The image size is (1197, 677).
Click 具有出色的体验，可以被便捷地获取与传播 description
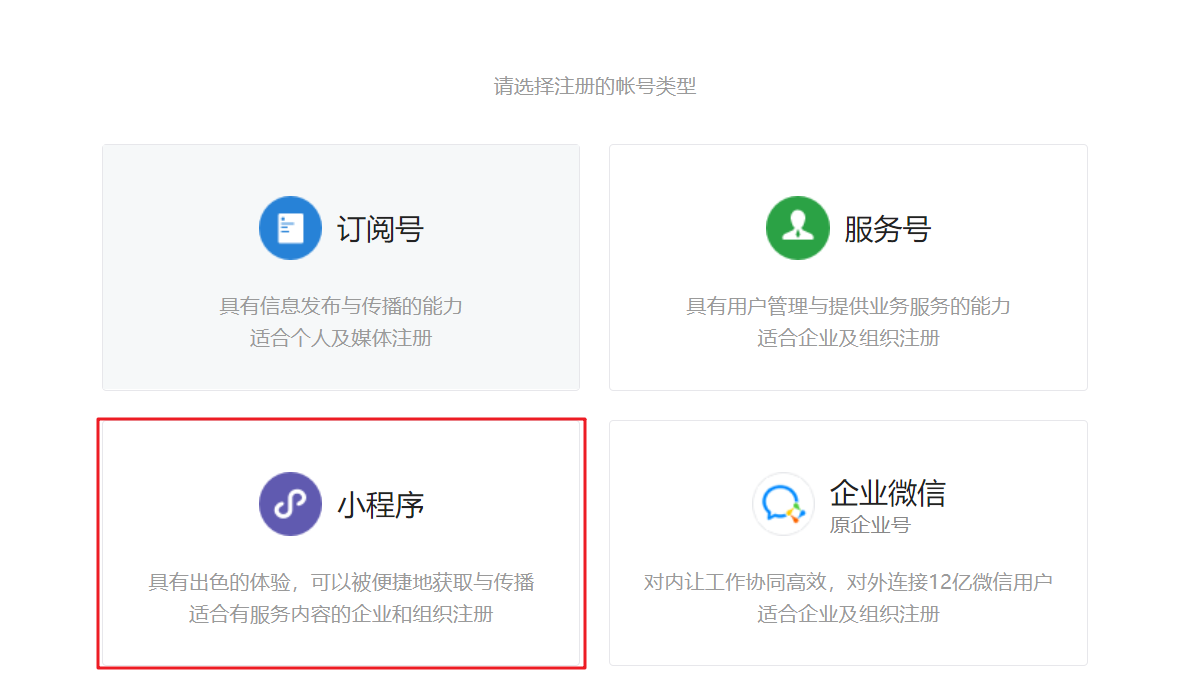[341, 582]
